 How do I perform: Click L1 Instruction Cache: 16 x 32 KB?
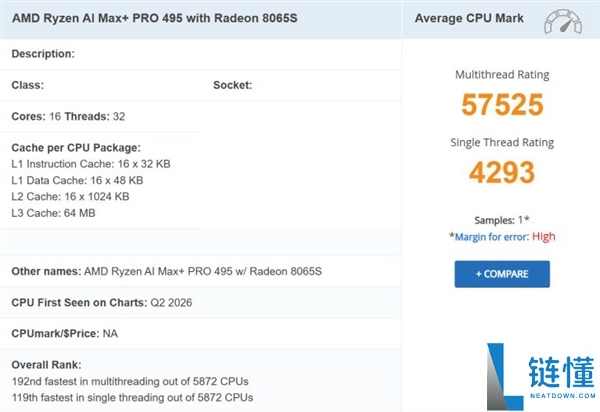tap(91, 164)
